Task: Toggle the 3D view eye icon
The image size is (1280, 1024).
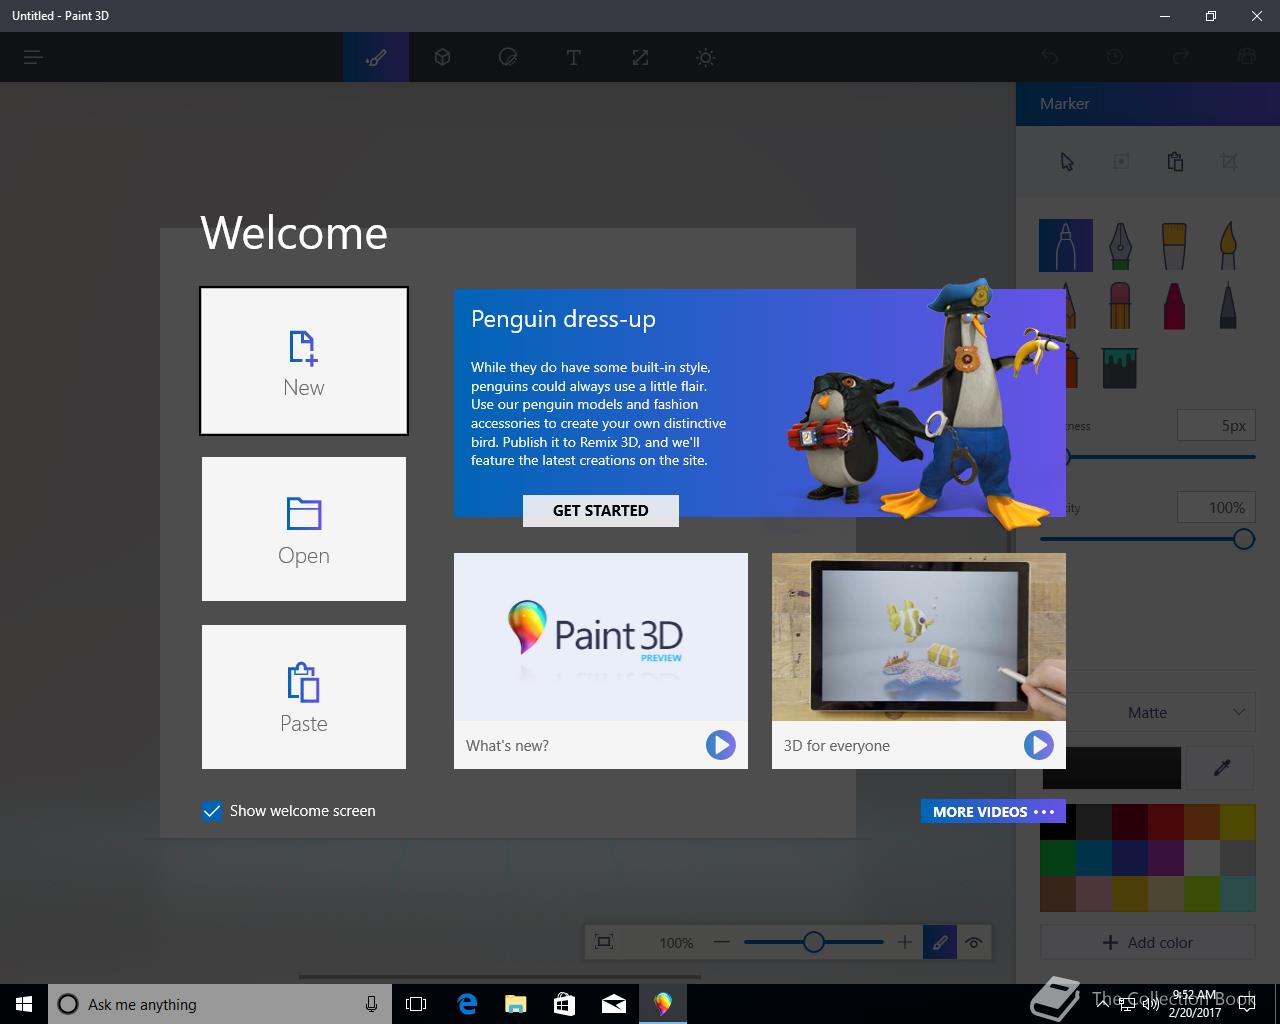Action: point(973,942)
